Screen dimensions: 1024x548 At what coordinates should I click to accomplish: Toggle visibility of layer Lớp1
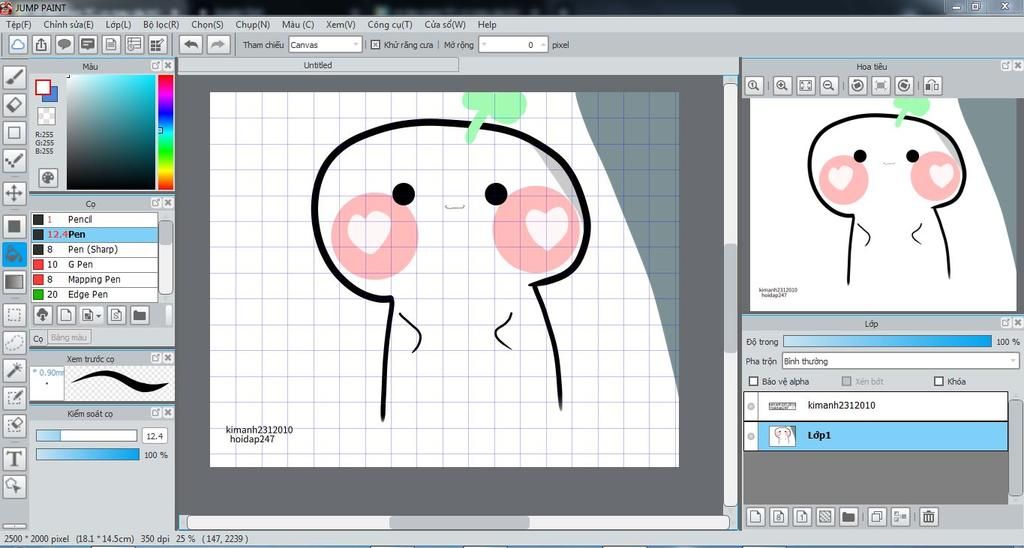pyautogui.click(x=751, y=436)
